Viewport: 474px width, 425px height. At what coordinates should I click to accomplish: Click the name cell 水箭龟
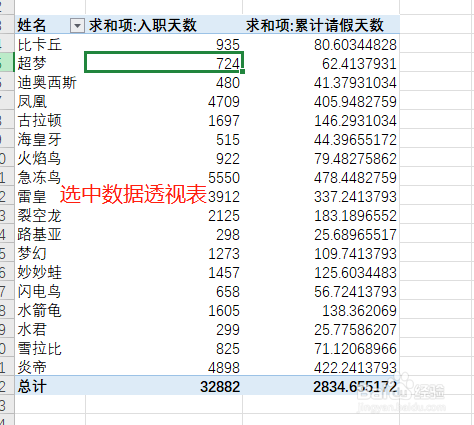50,310
